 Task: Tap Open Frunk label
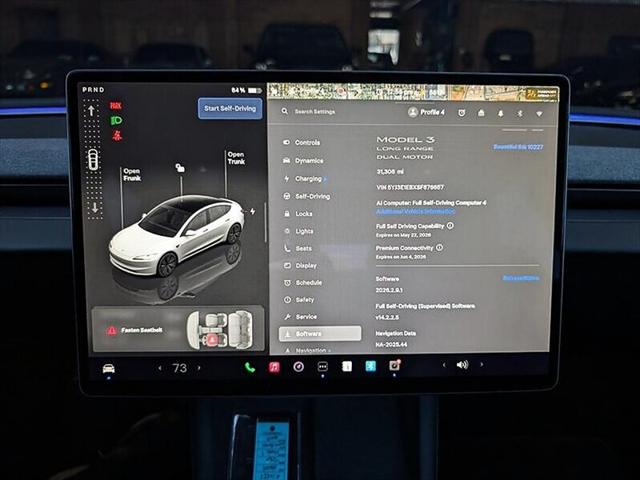point(132,175)
